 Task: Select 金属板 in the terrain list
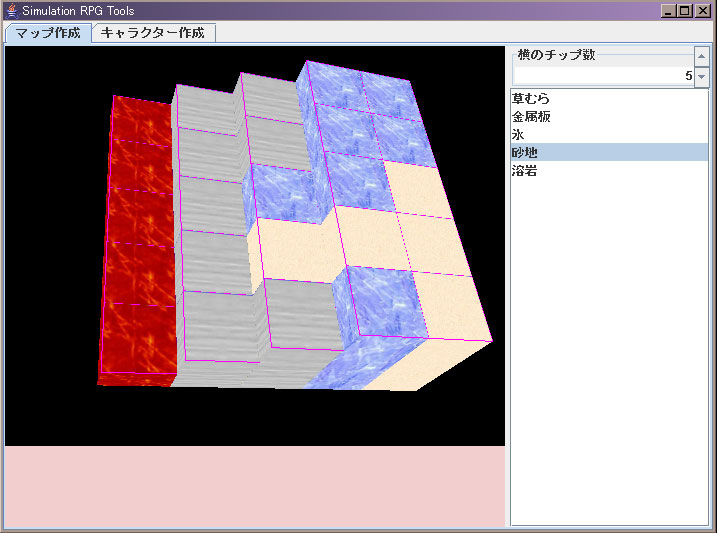[609, 116]
